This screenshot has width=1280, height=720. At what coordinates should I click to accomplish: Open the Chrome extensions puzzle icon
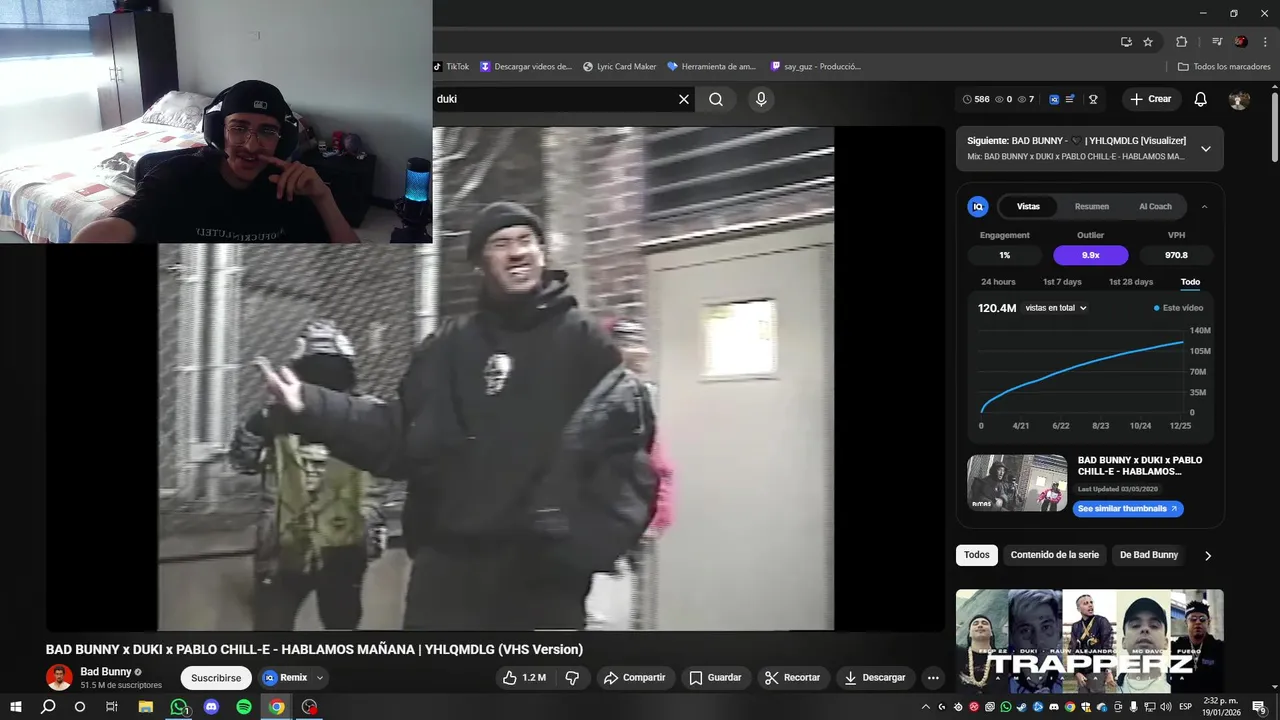click(1181, 42)
